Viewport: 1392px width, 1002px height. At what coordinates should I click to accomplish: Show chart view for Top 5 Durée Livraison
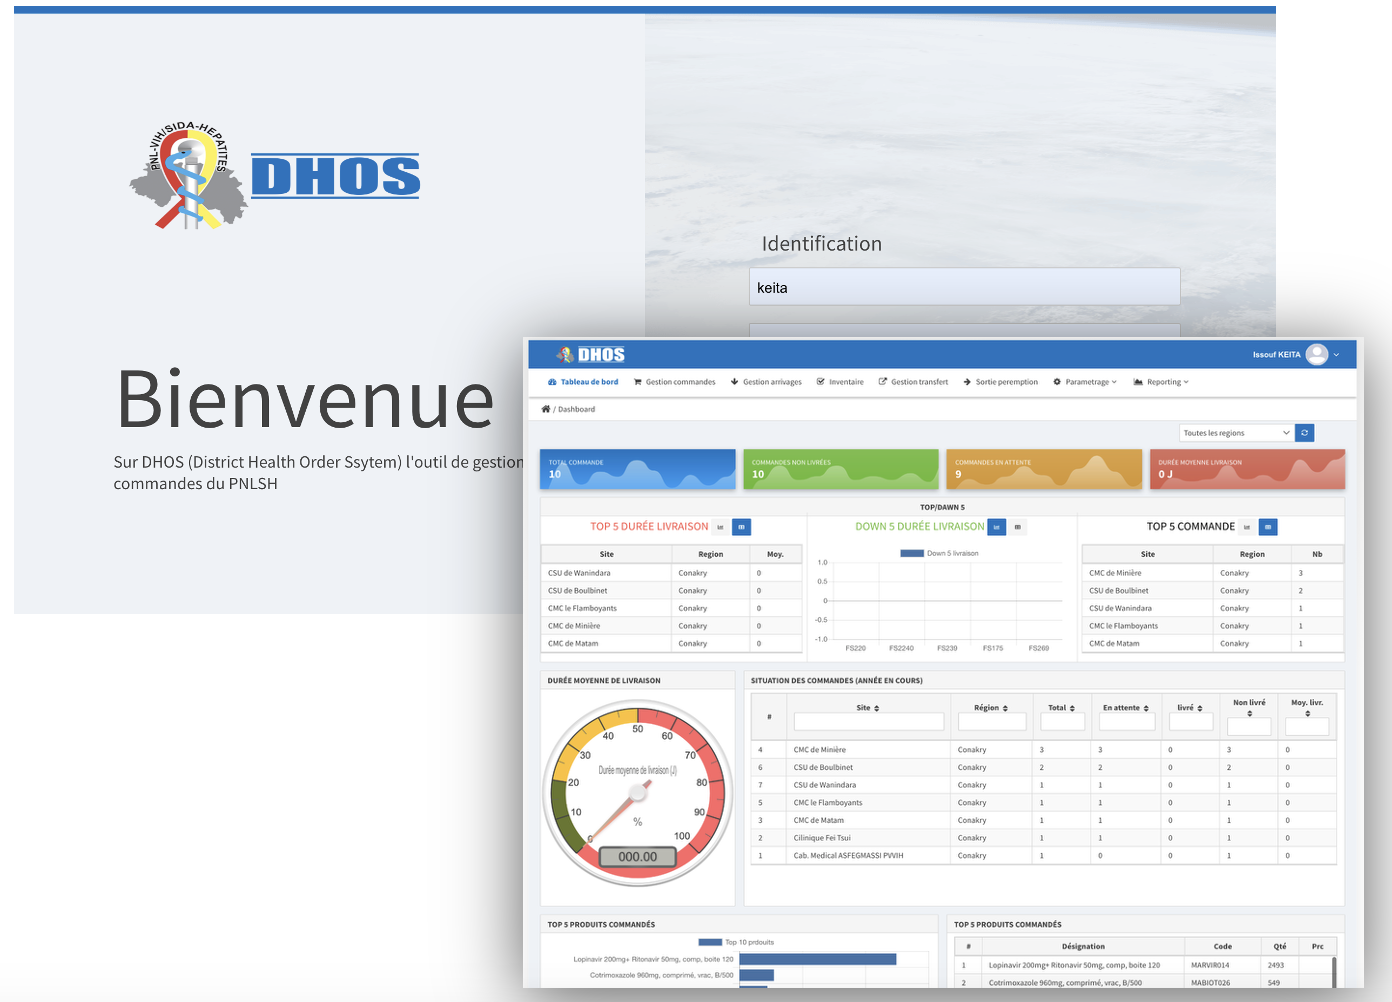pyautogui.click(x=720, y=527)
